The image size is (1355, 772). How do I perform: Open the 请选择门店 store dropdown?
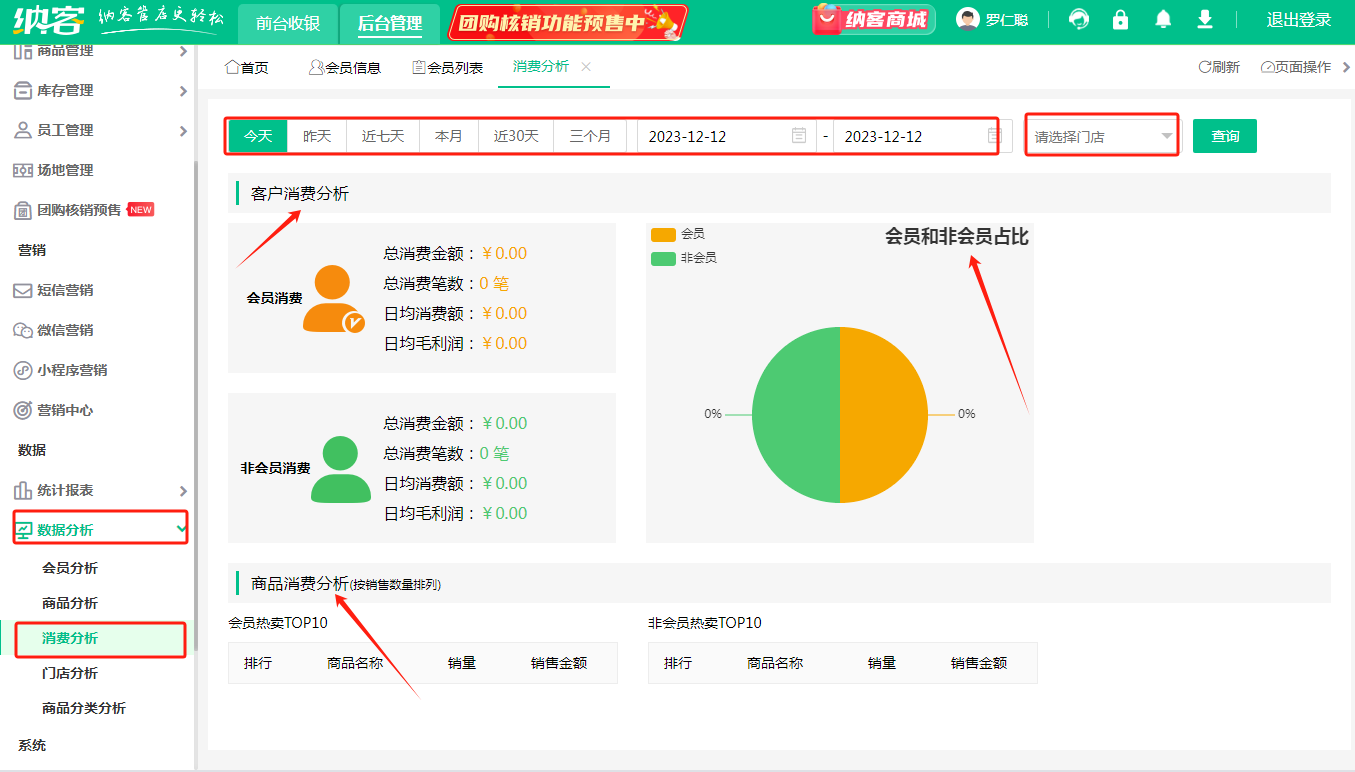tap(1102, 137)
